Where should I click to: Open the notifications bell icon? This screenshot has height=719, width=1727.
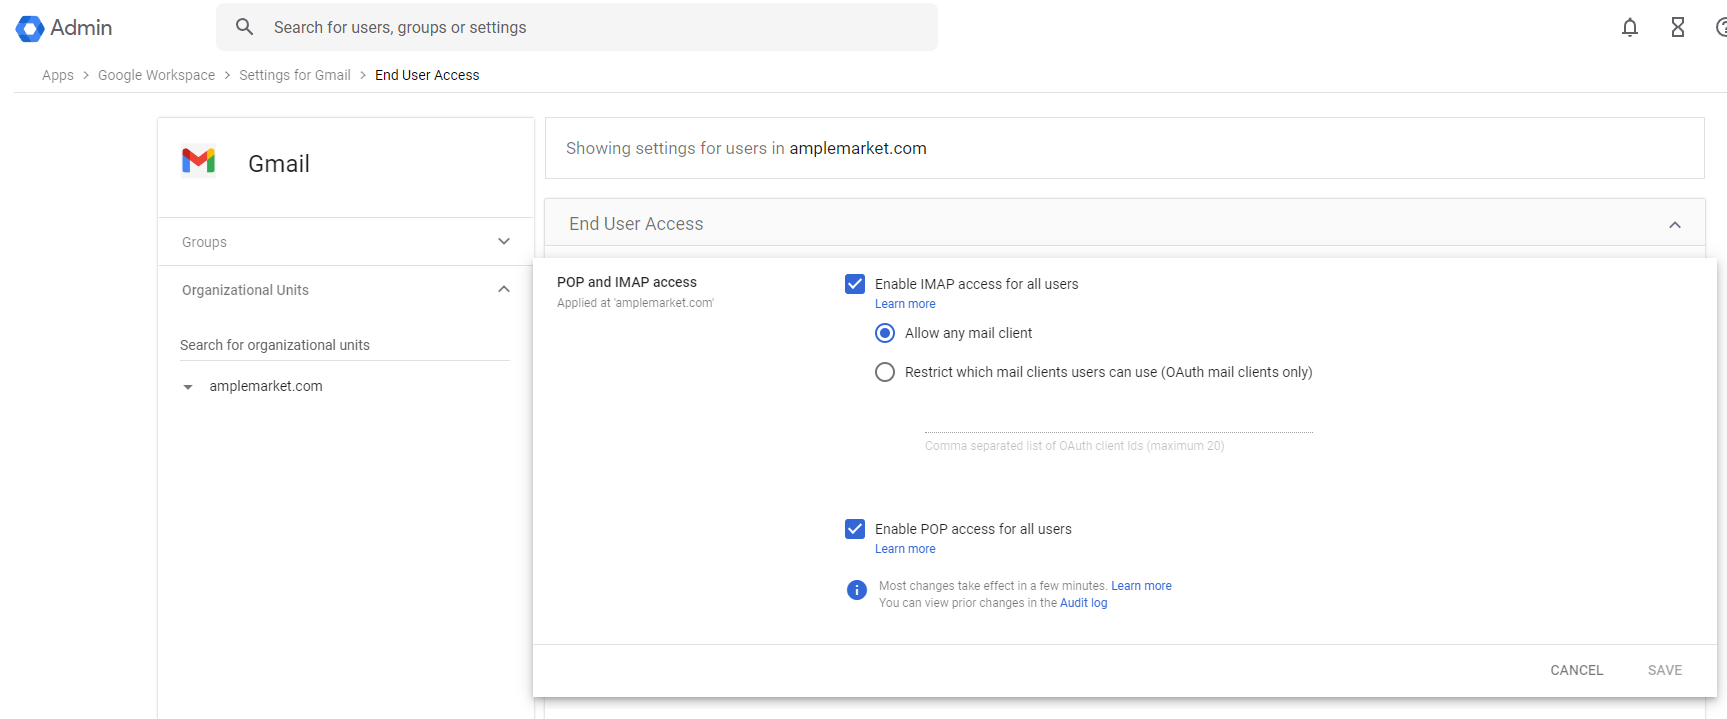(1629, 28)
